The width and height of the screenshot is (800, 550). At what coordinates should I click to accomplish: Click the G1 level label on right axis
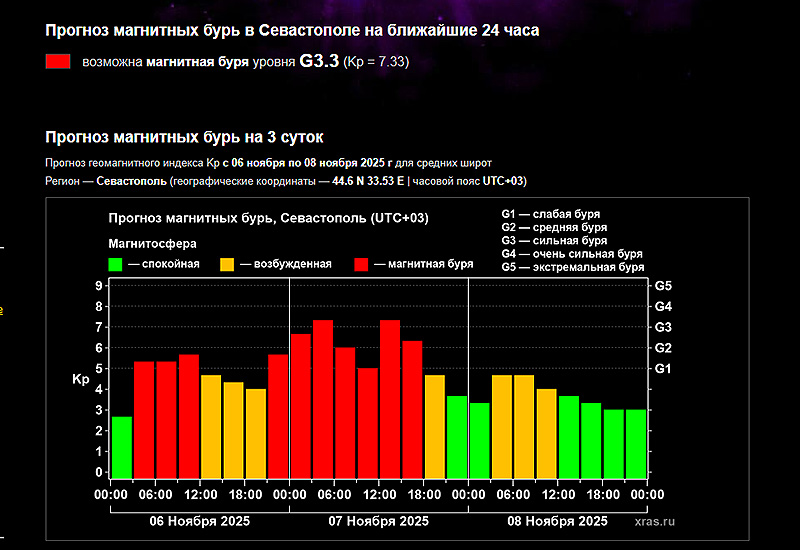(x=663, y=368)
